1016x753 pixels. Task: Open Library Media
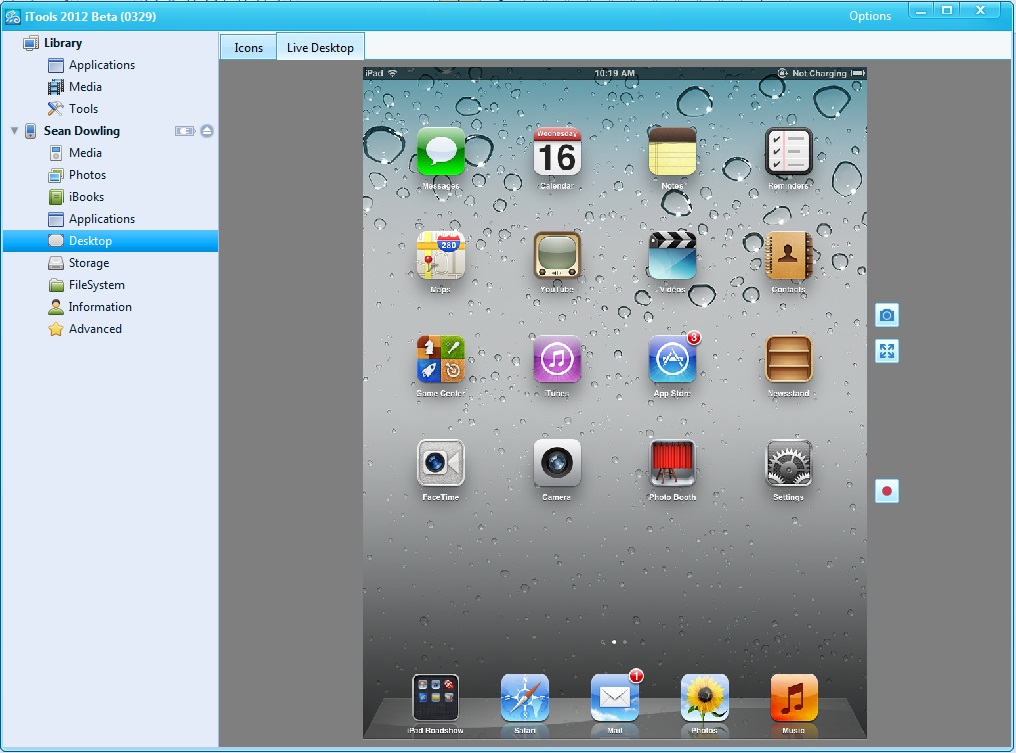[x=85, y=87]
